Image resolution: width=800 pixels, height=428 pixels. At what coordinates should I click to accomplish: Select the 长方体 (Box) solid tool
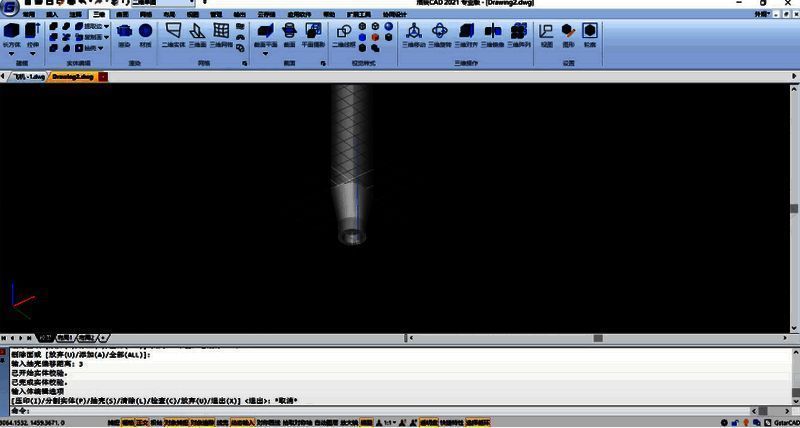click(11, 34)
